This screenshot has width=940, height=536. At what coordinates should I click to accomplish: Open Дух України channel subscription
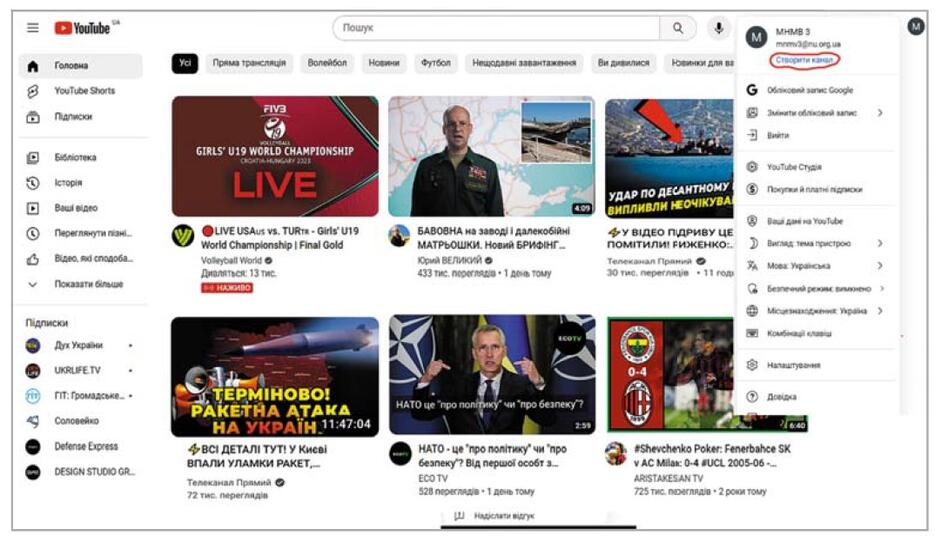81,345
